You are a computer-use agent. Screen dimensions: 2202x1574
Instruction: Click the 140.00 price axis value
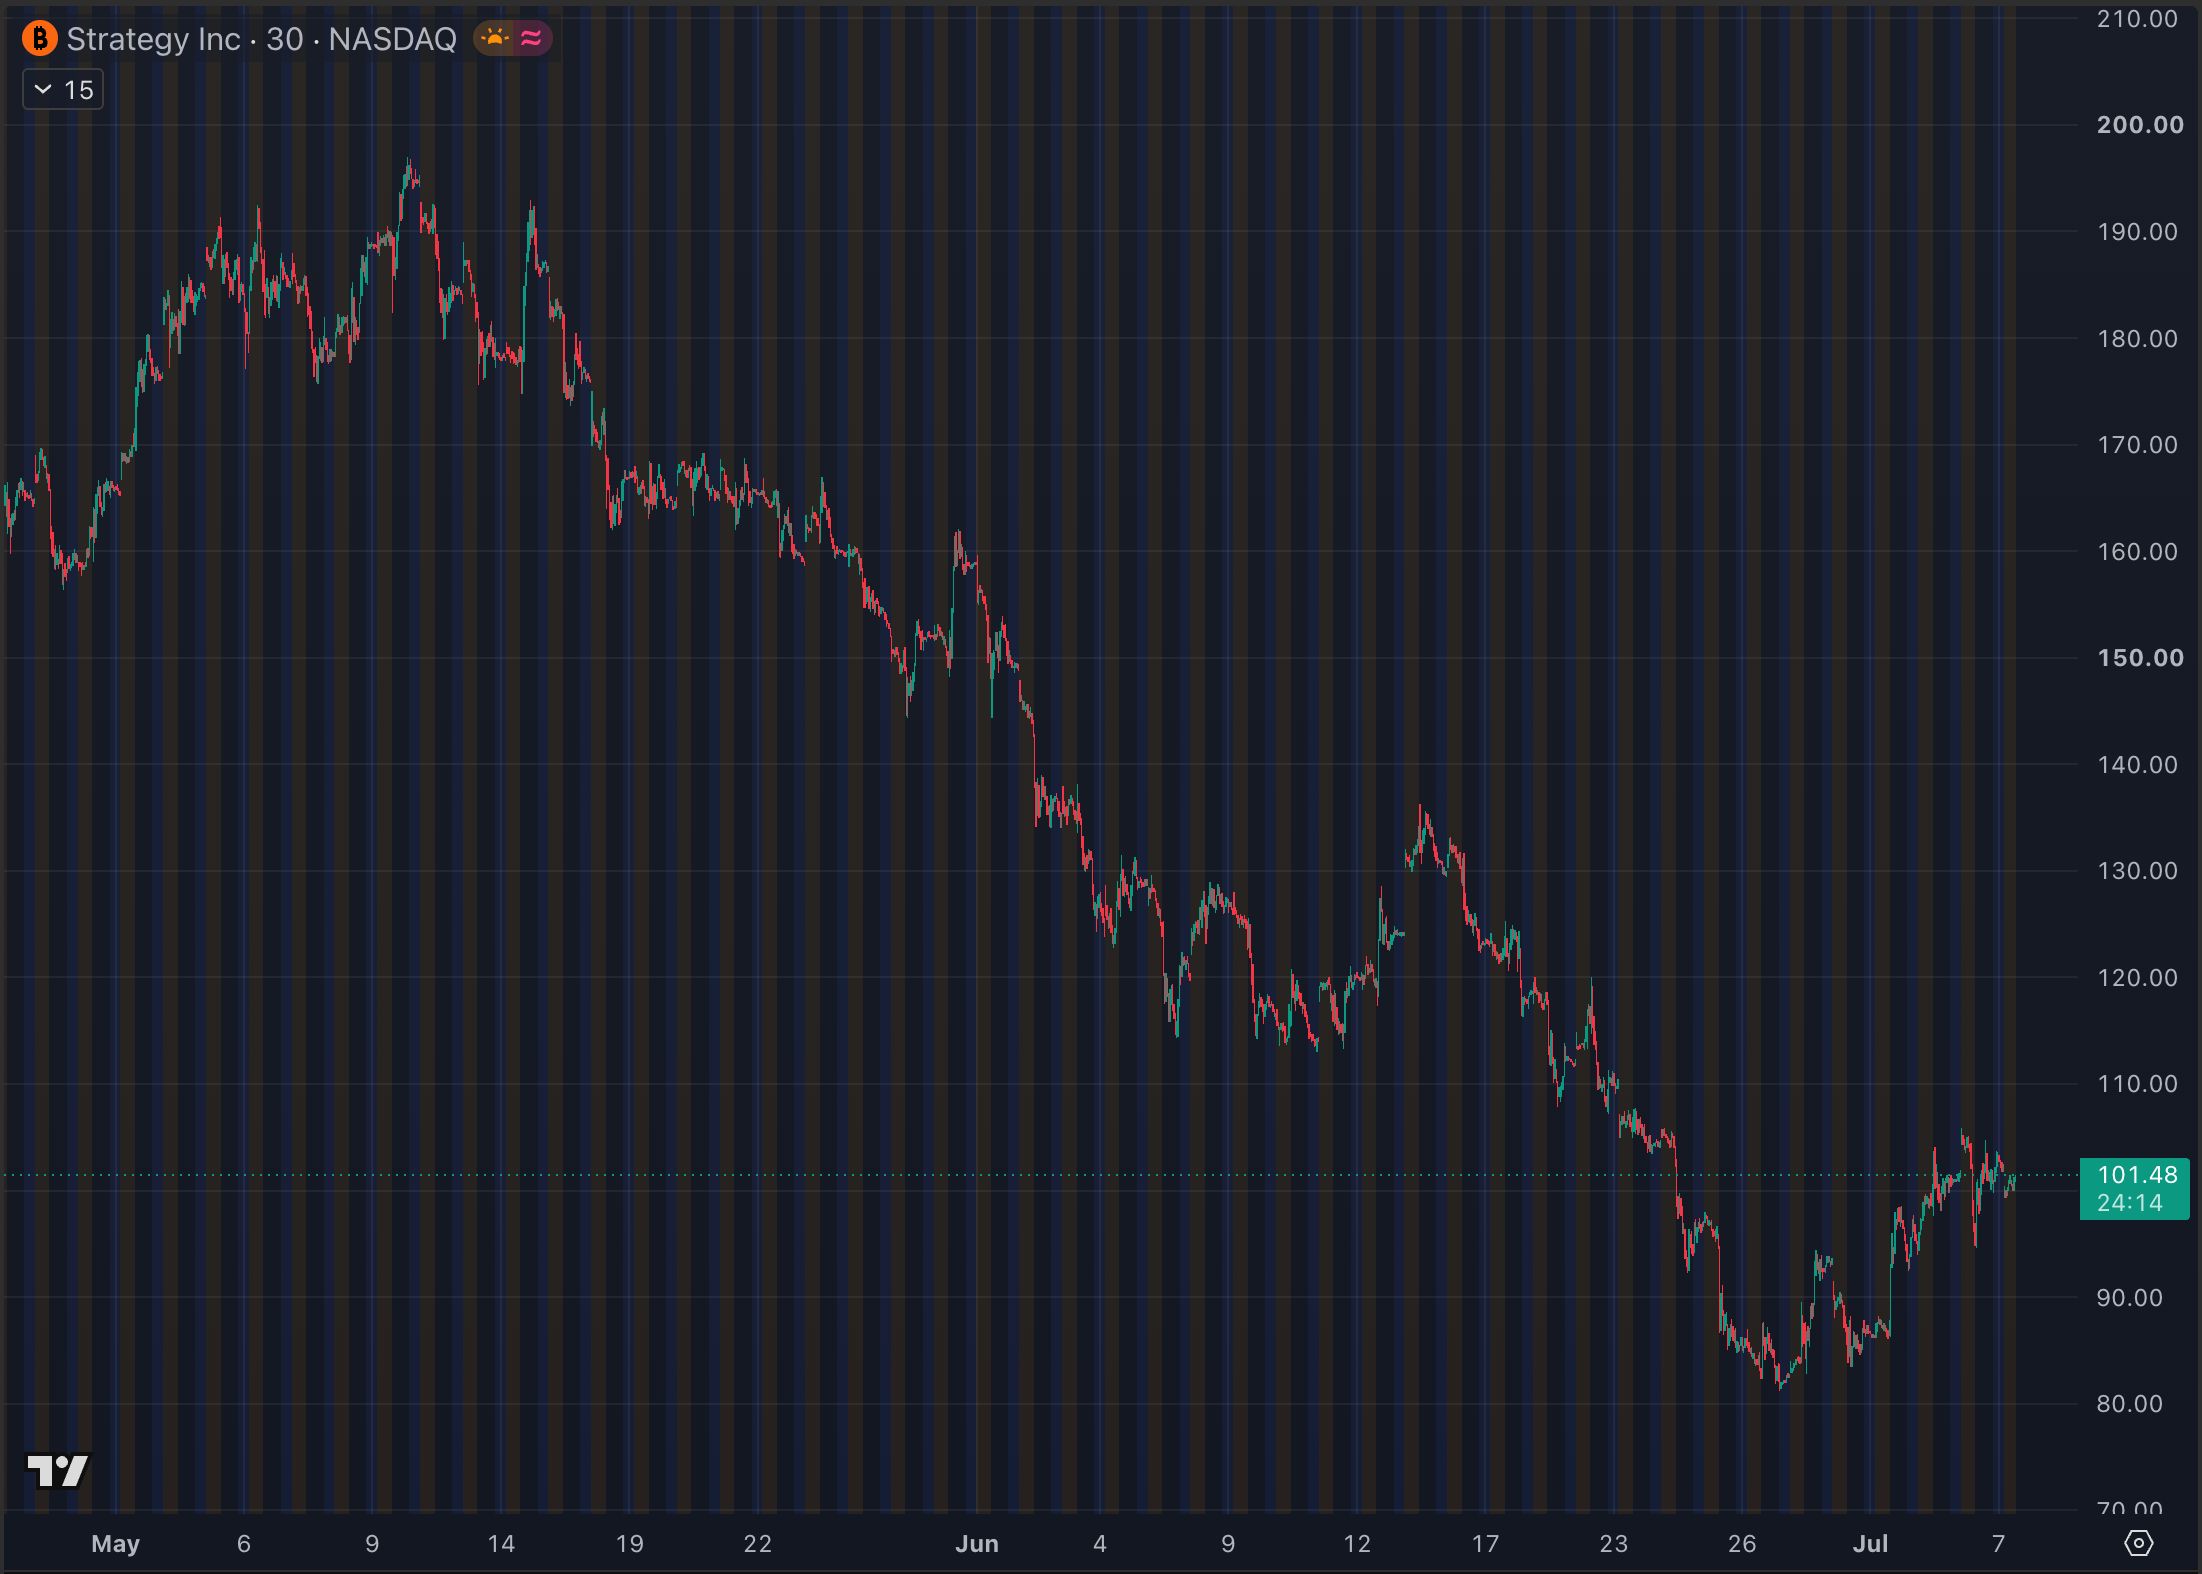(2137, 765)
